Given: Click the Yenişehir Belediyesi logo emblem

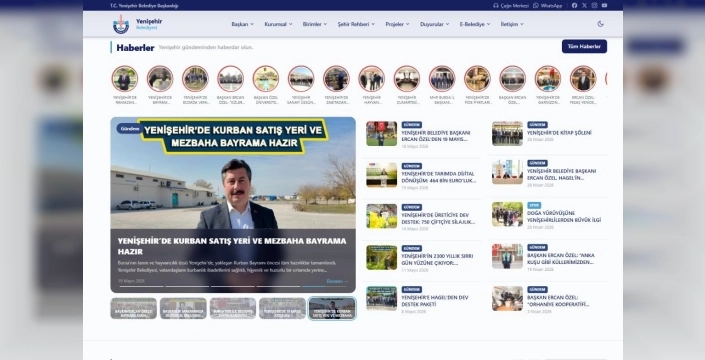Looking at the screenshot, I should tap(120, 24).
